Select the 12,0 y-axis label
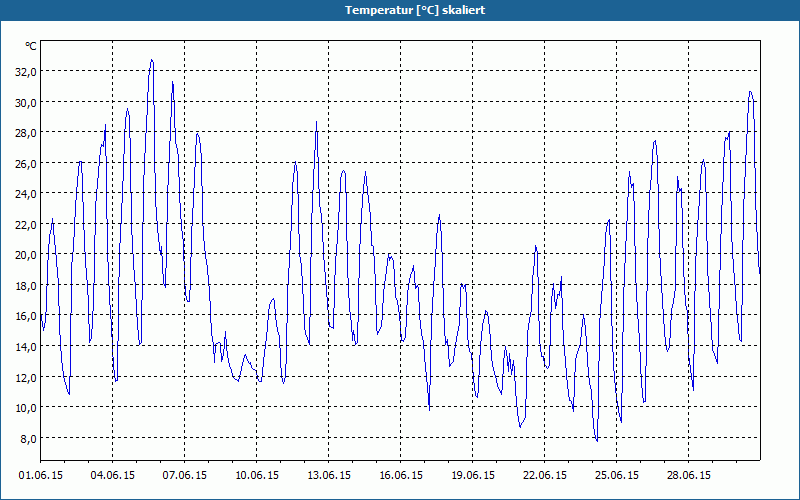 click(x=26, y=377)
